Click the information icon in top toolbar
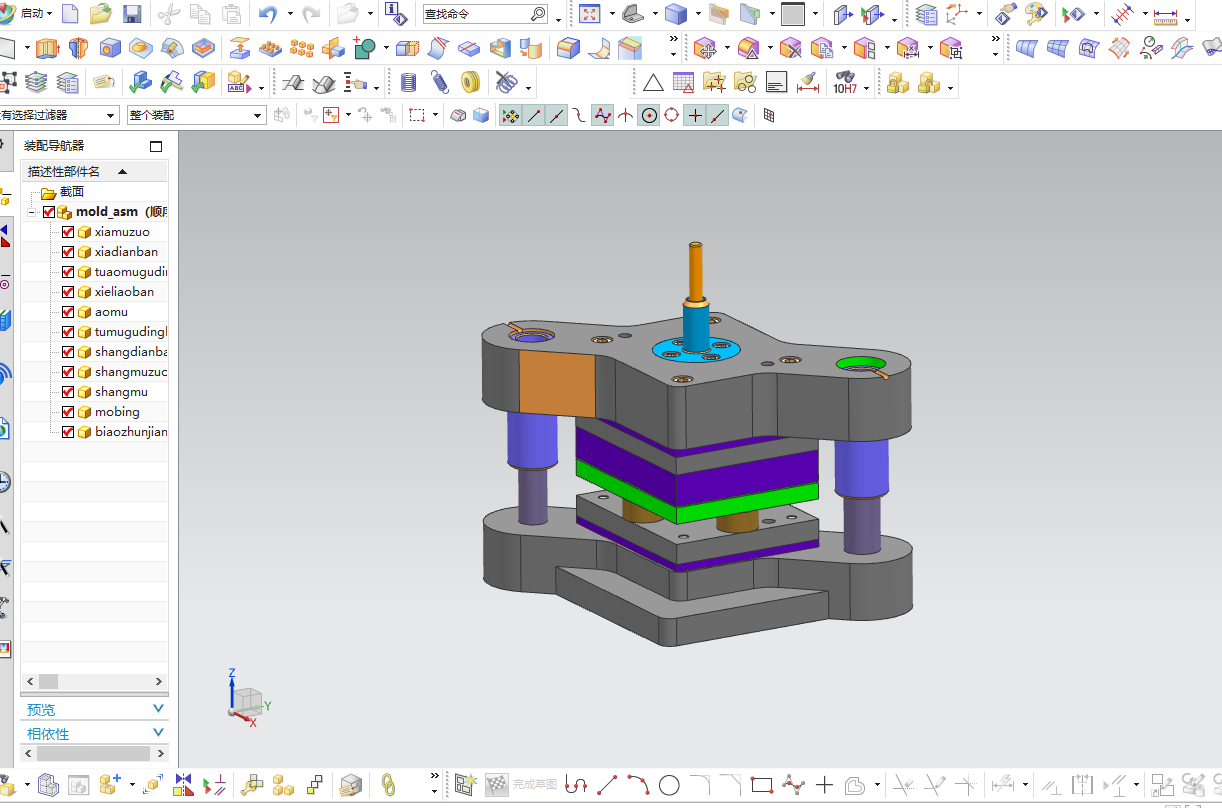Screen dimensions: 1222x808 point(396,14)
